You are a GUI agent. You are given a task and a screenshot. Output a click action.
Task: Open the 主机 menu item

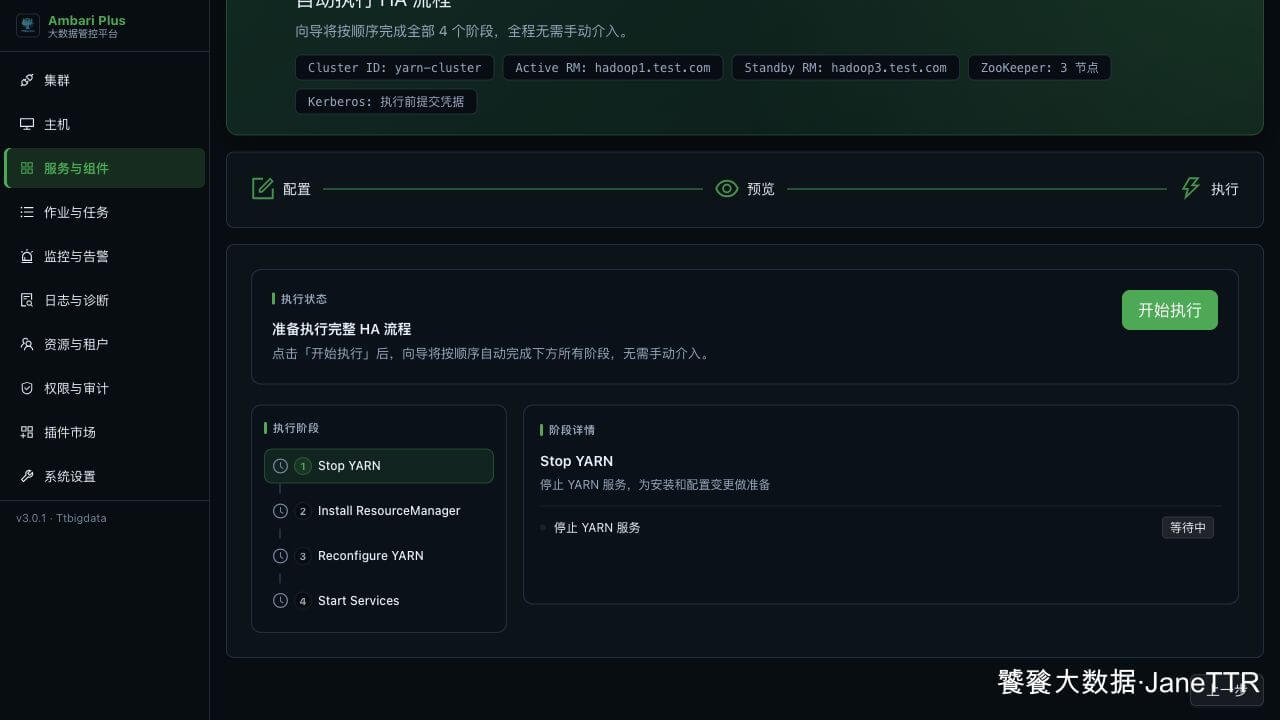tap(105, 124)
